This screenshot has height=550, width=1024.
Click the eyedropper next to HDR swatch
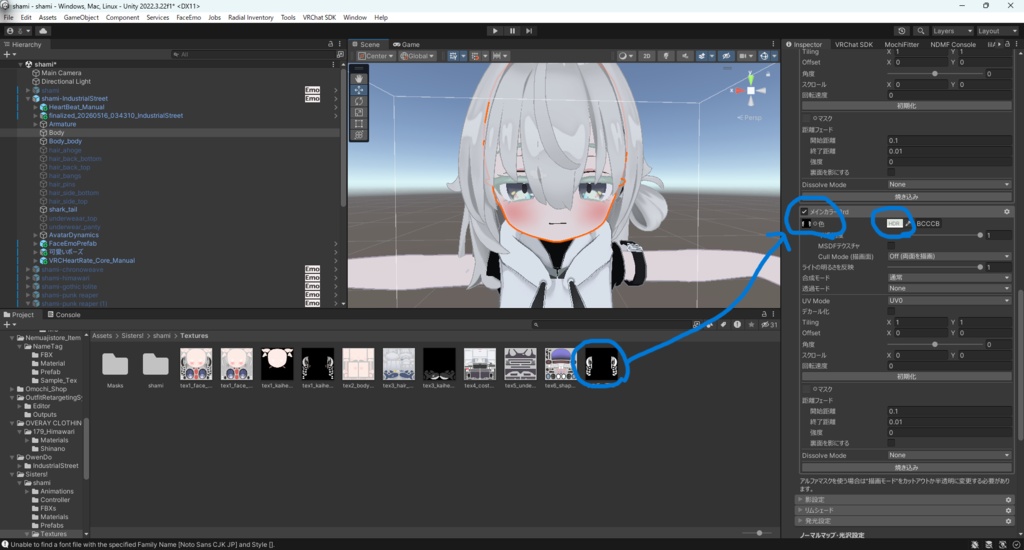pyautogui.click(x=908, y=223)
